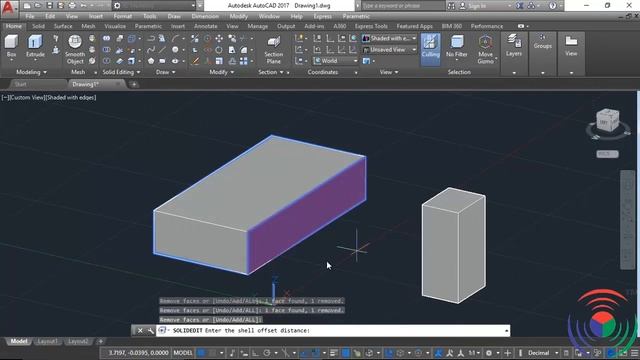640x360 pixels.
Task: Toggle annotation monitor plus icon in status bar
Action: pyautogui.click(x=508, y=353)
